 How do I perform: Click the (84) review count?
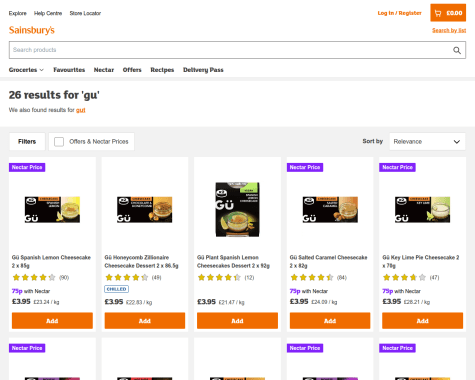coord(342,278)
